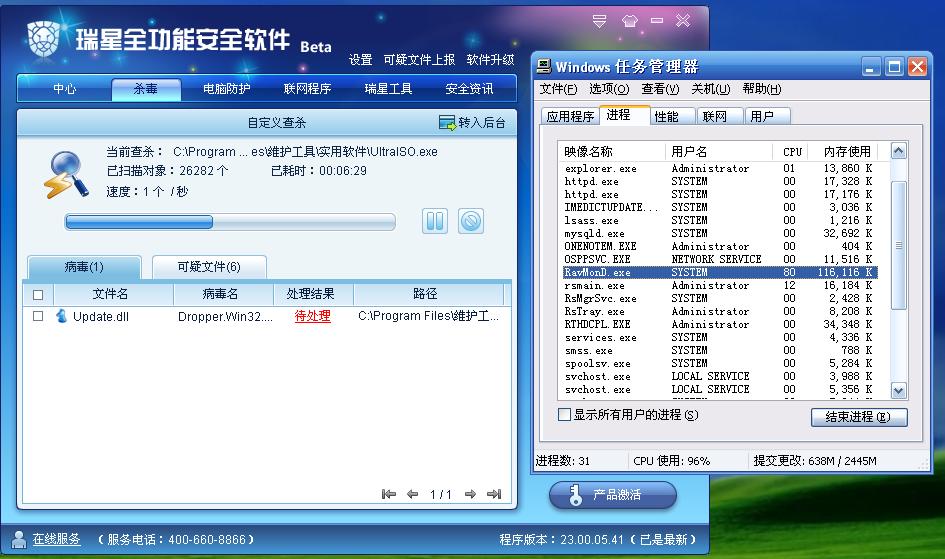Go to next page of virus results
Viewport: 945px width, 559px height.
tap(470, 494)
